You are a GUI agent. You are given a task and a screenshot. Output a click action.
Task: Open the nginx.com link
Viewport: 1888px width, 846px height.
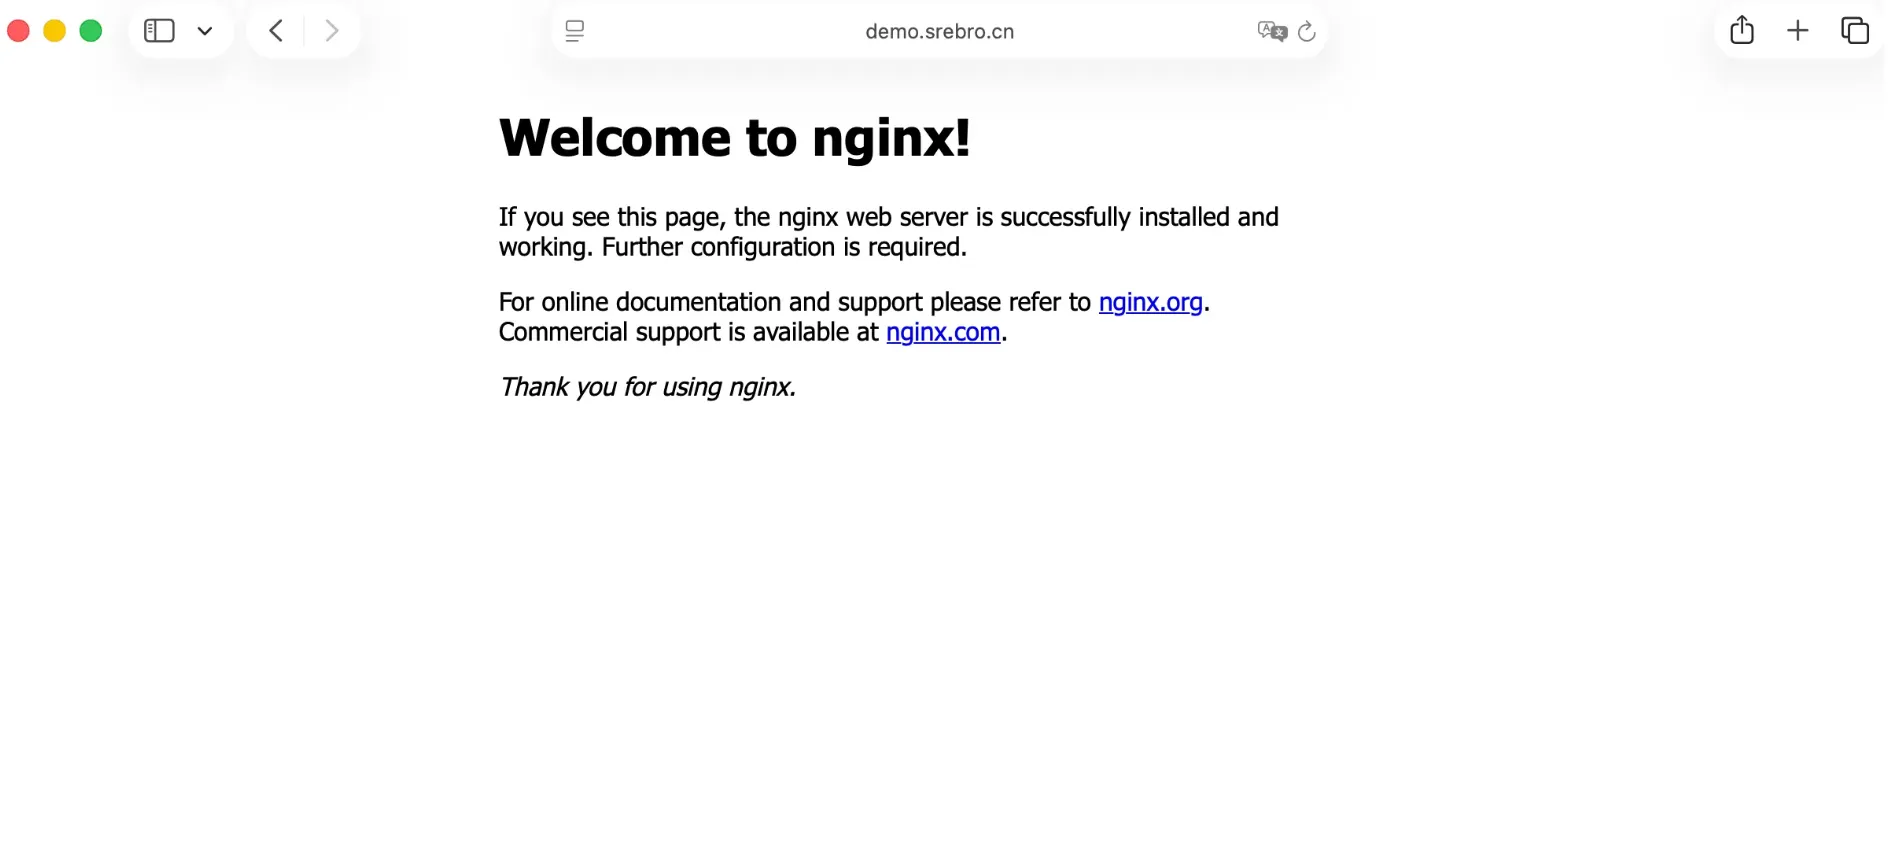(943, 332)
